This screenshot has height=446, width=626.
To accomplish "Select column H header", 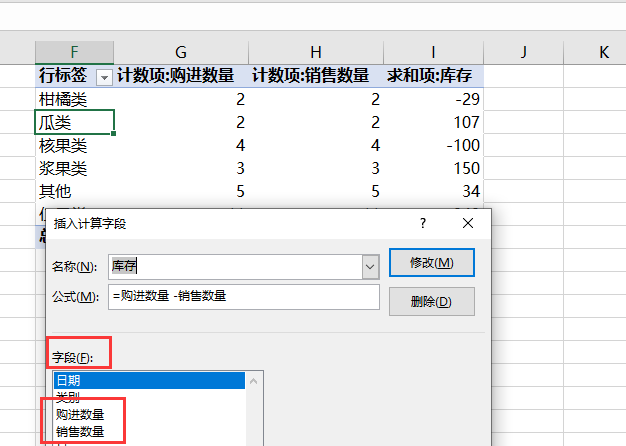I will [316, 52].
